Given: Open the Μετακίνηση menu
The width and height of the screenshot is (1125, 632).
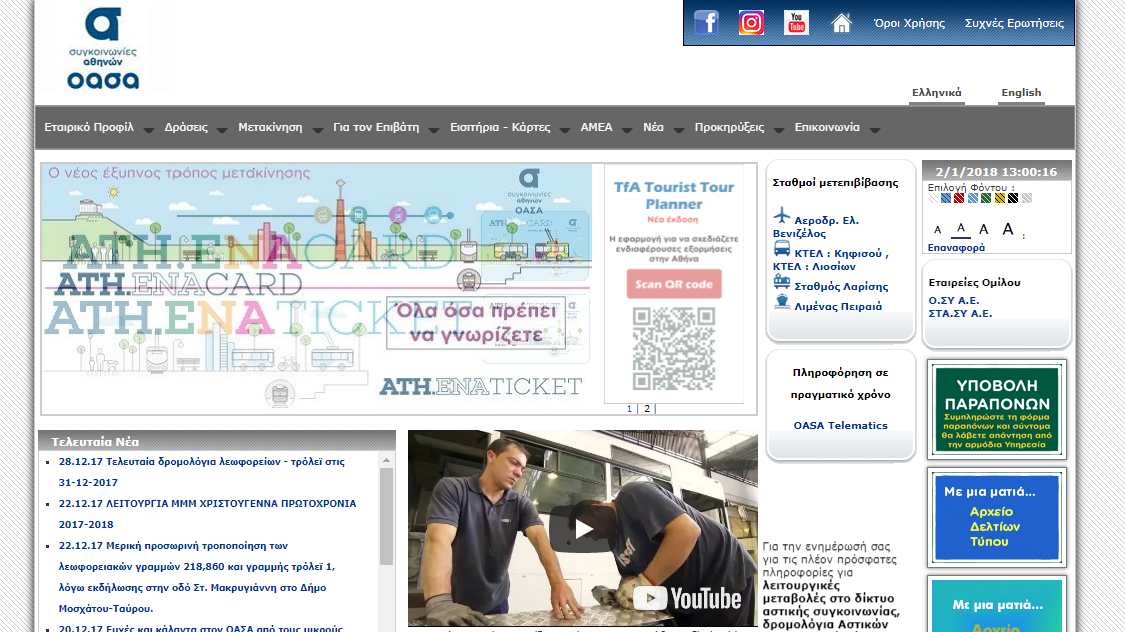Looking at the screenshot, I should (x=270, y=127).
